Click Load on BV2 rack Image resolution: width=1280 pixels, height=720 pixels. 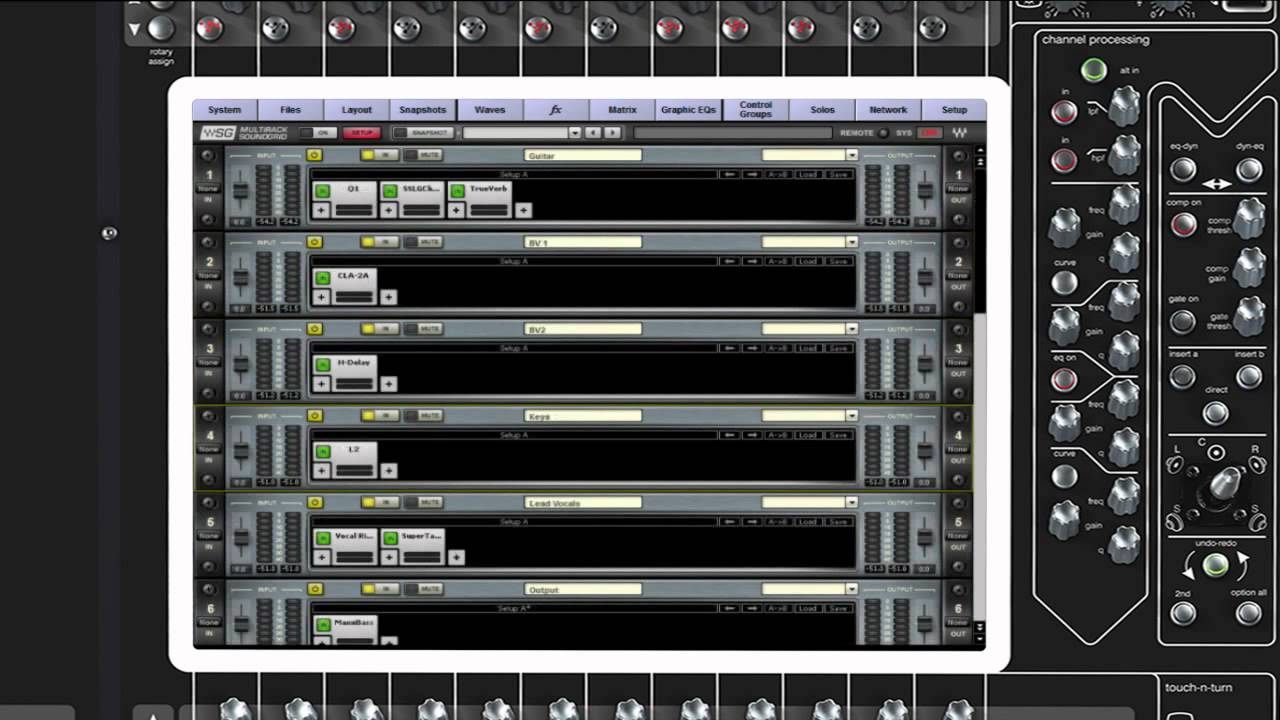tap(807, 348)
